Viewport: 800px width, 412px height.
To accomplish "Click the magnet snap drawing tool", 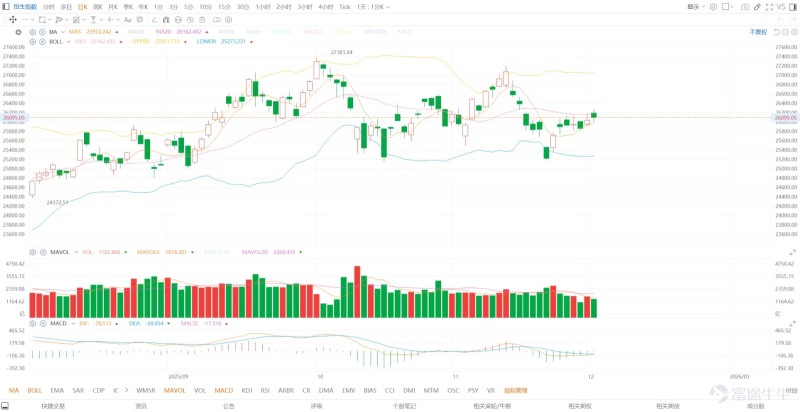I will 166,19.
